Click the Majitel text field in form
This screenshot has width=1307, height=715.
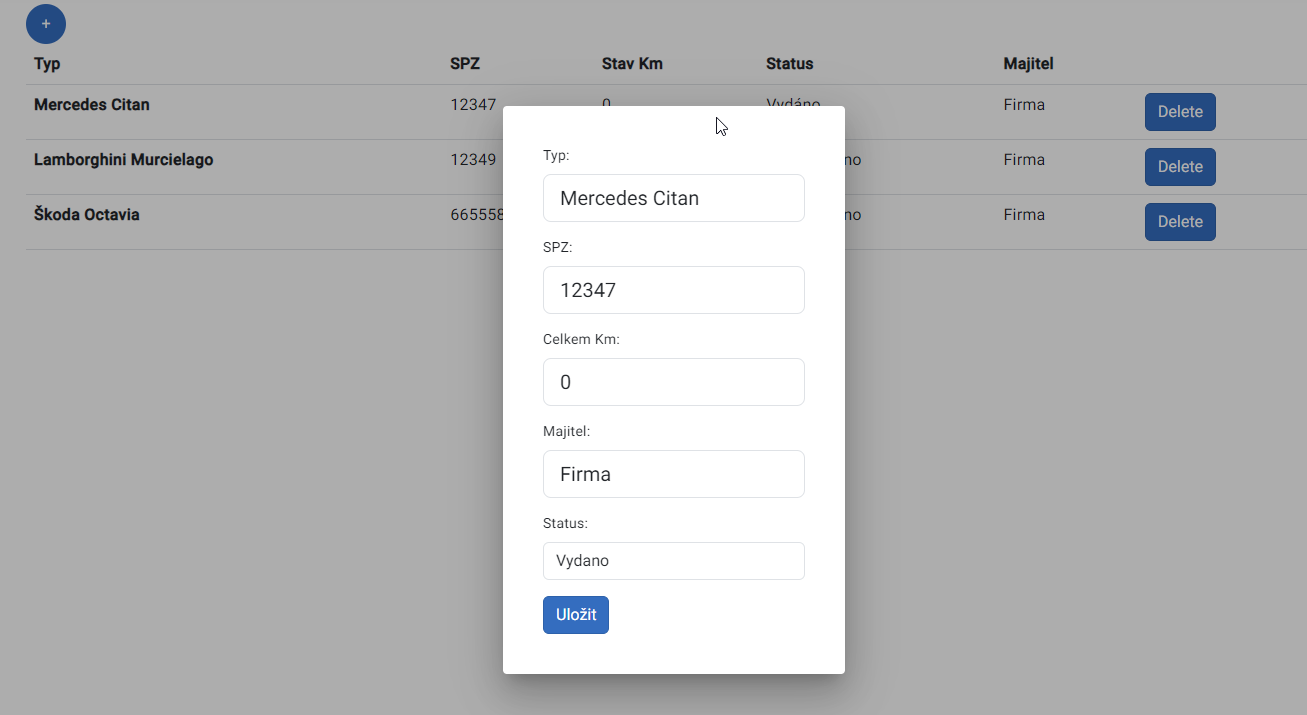click(673, 474)
